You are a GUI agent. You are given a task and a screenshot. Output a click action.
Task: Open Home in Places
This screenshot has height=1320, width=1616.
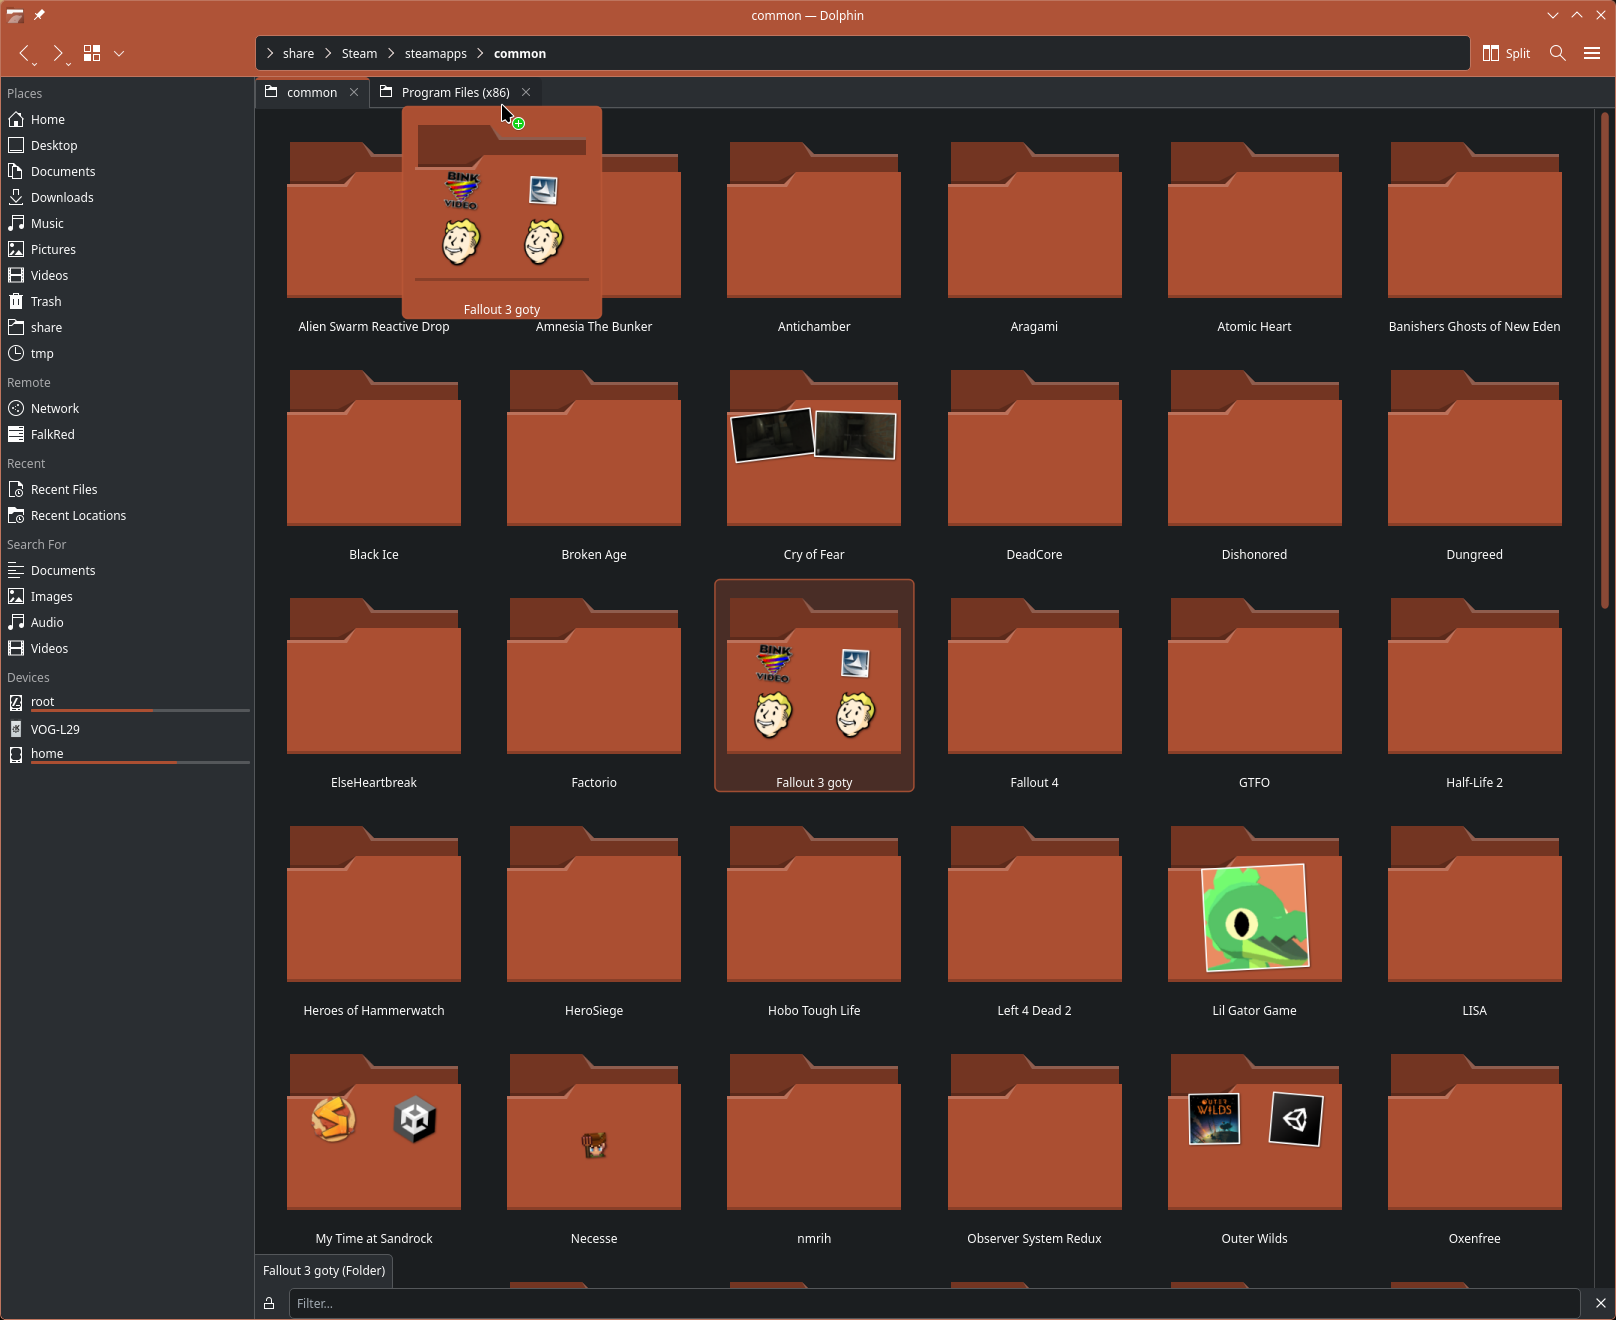point(127,119)
